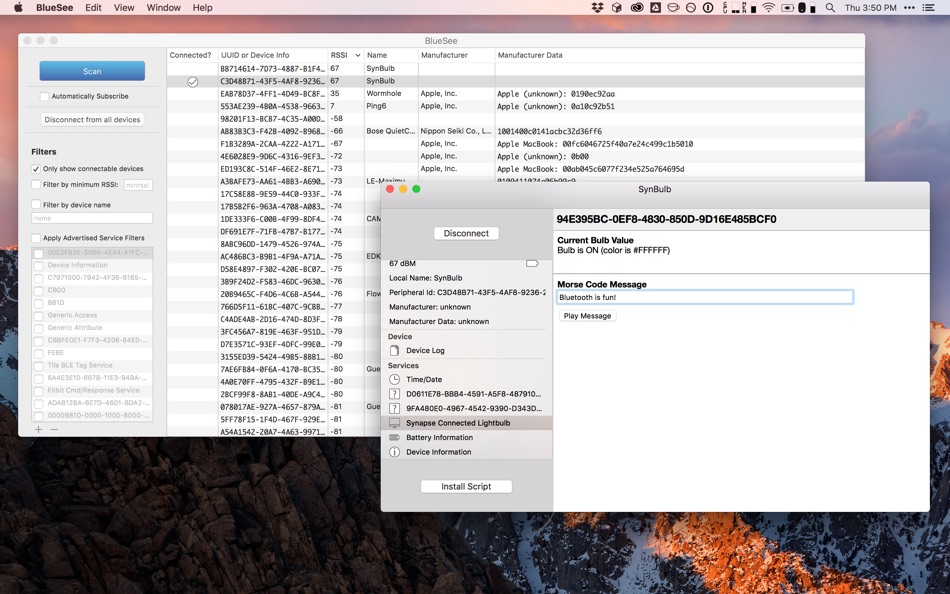Click the Battery Information battery icon
Screen dimensions: 950x594
[x=394, y=438]
